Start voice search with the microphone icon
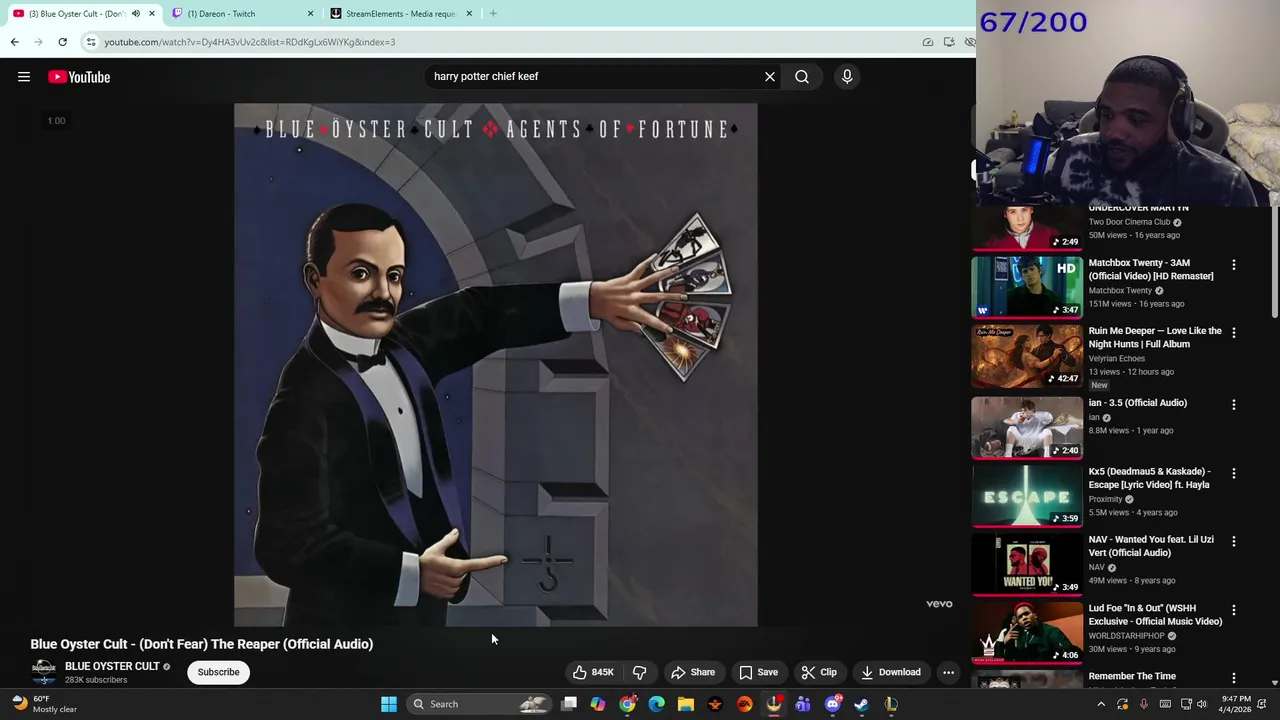The height and width of the screenshot is (720, 1280). tap(847, 77)
